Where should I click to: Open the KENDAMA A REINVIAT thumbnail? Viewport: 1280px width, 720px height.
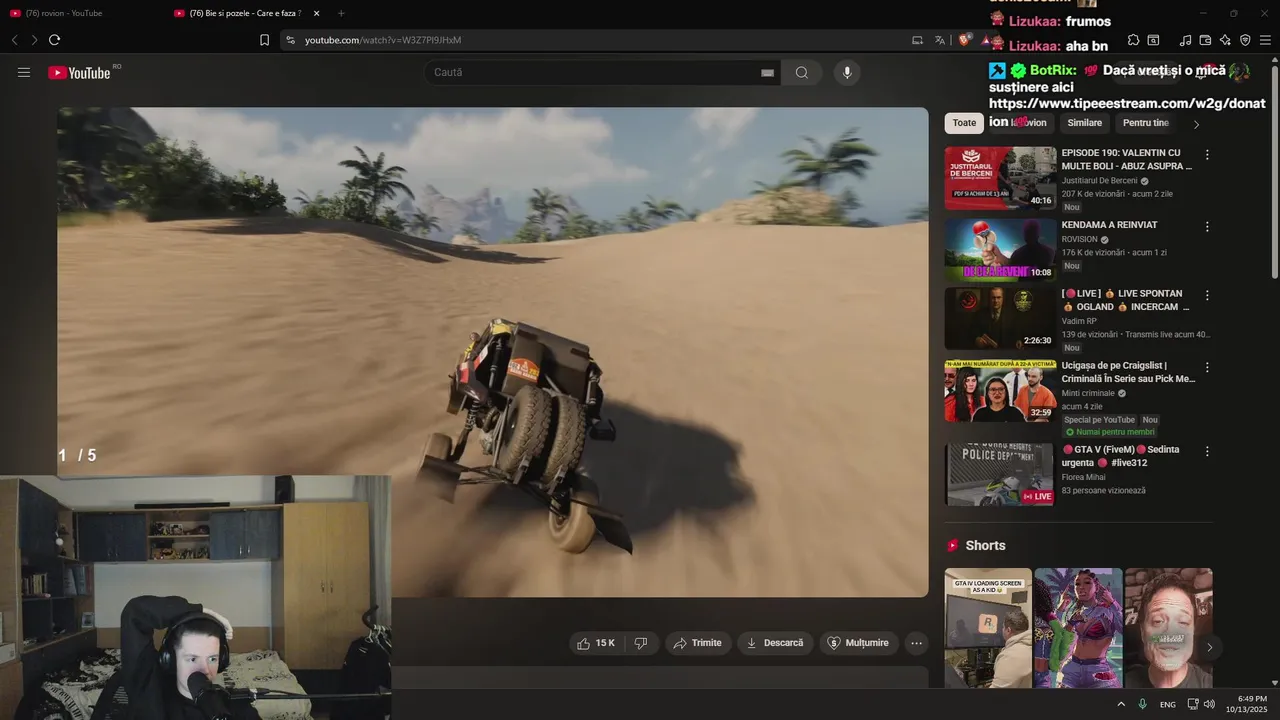point(1000,250)
